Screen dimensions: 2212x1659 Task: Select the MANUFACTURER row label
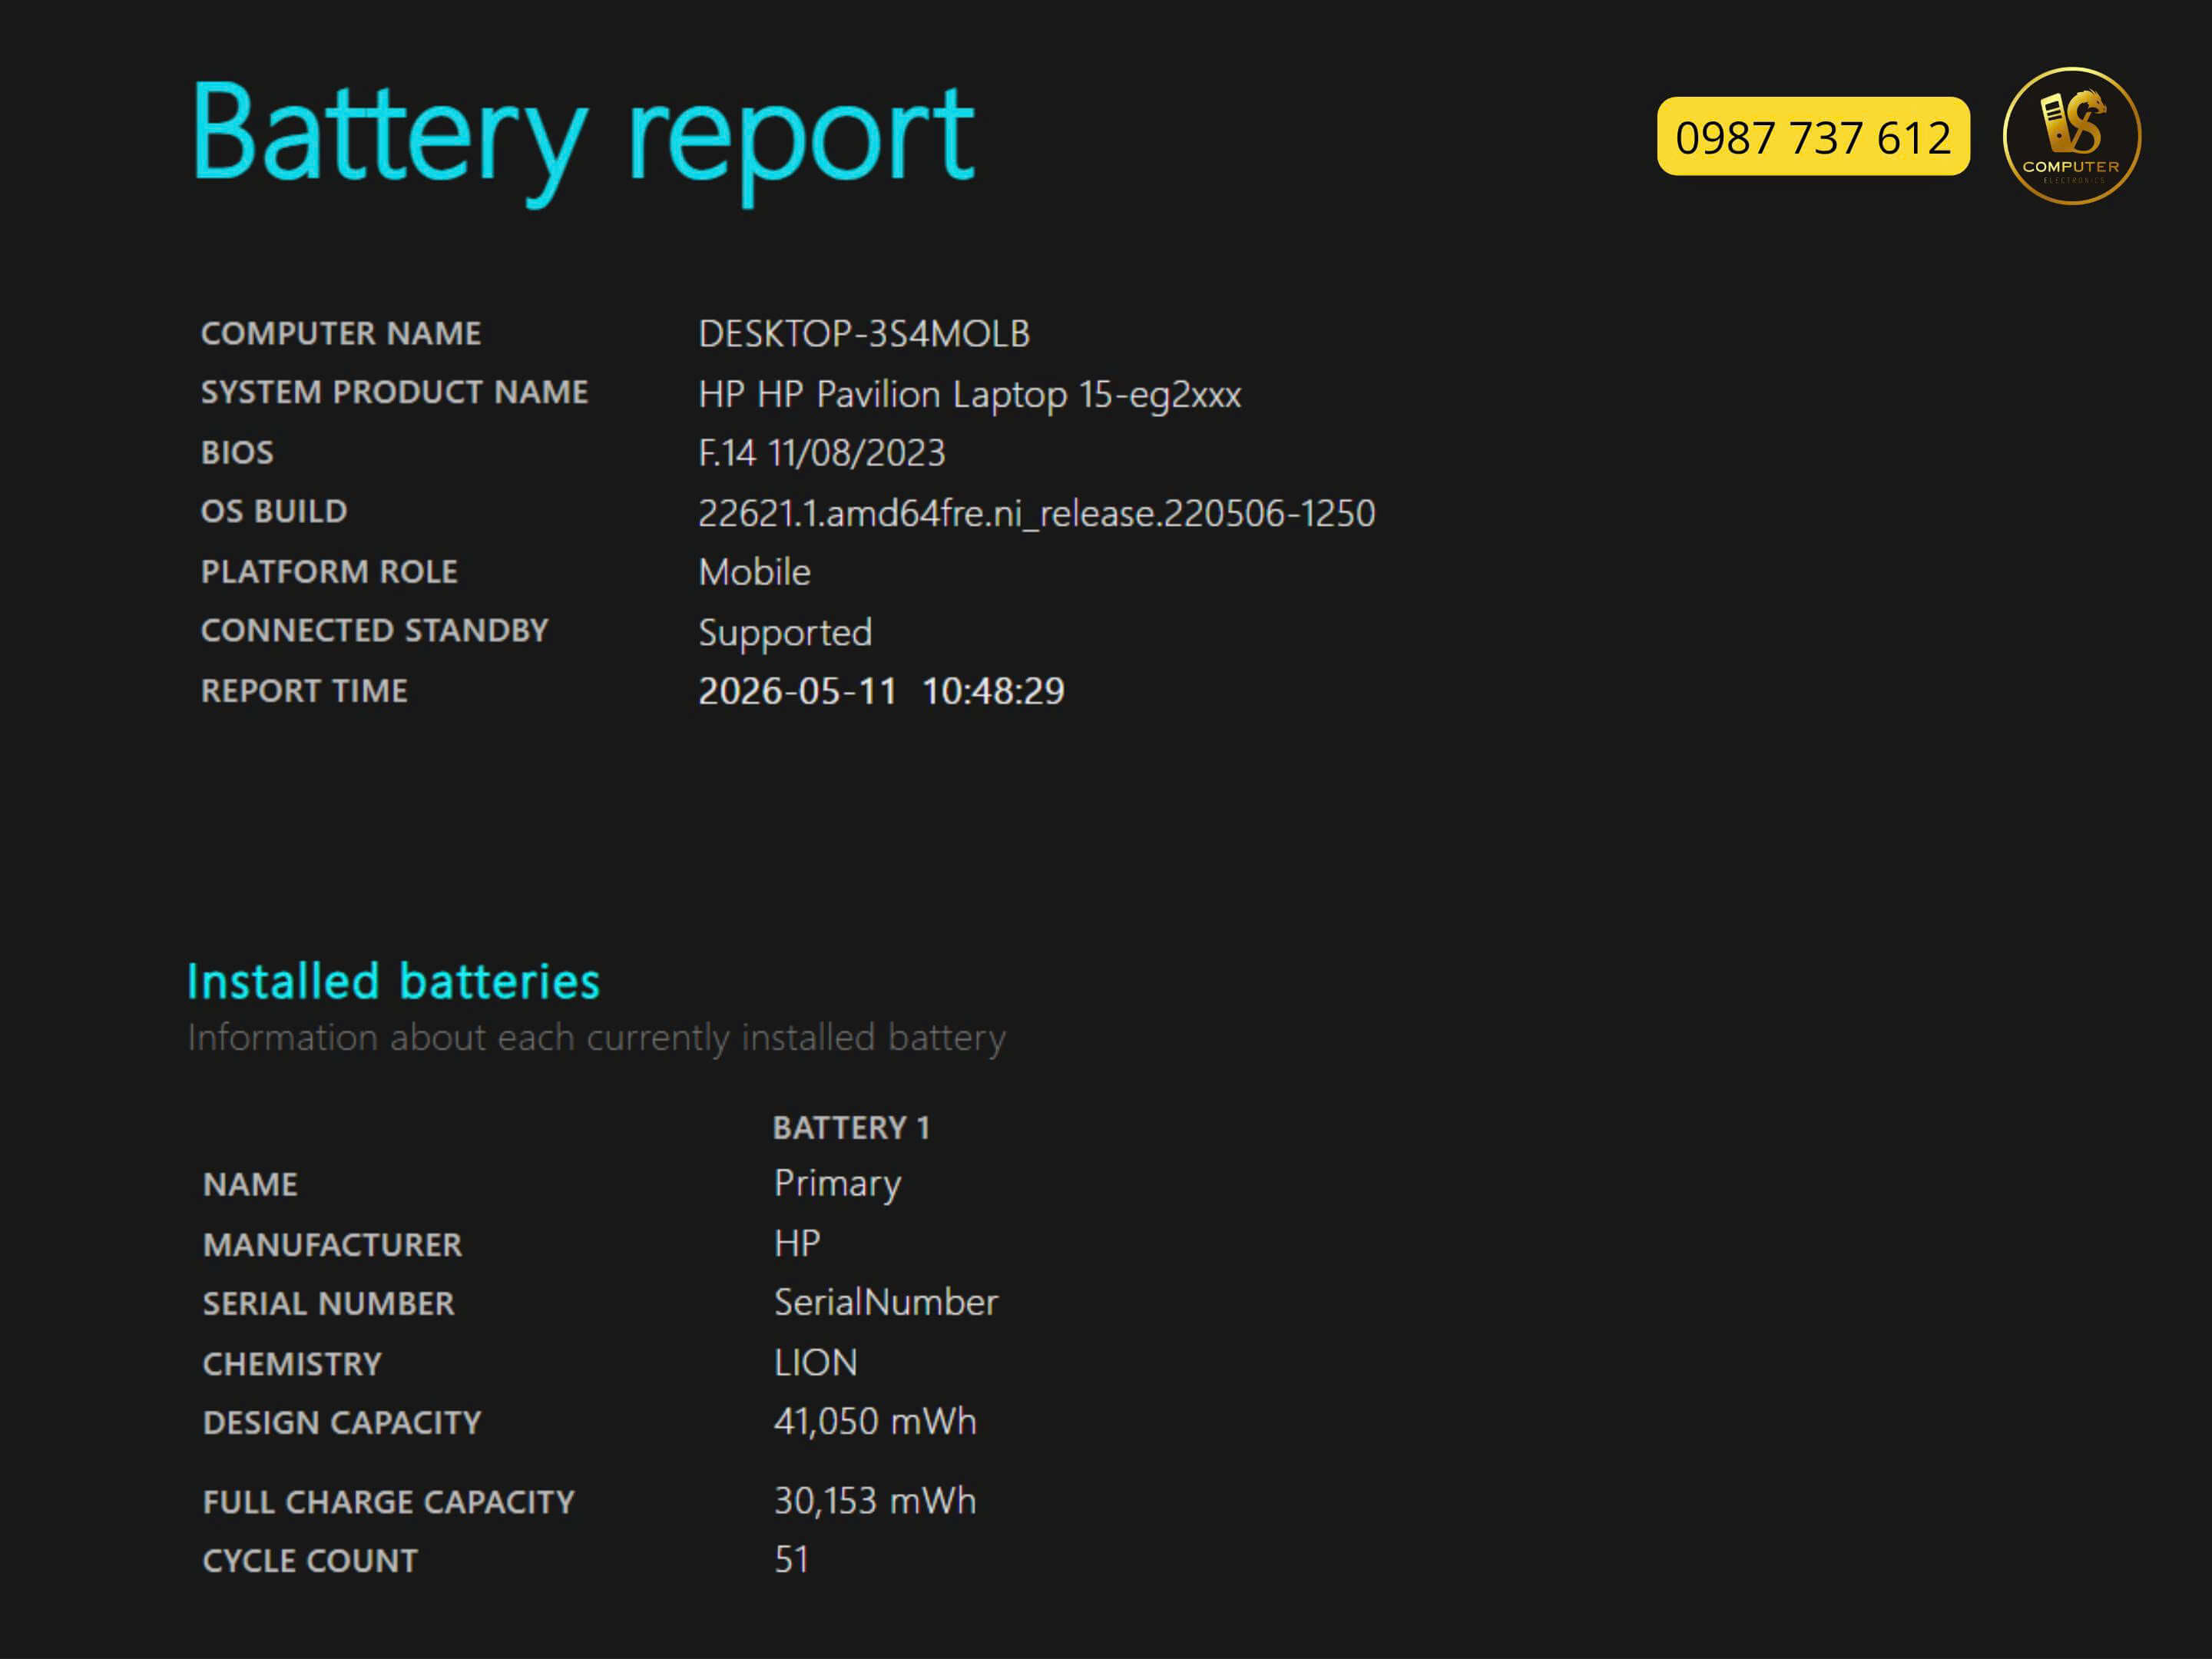[x=332, y=1245]
